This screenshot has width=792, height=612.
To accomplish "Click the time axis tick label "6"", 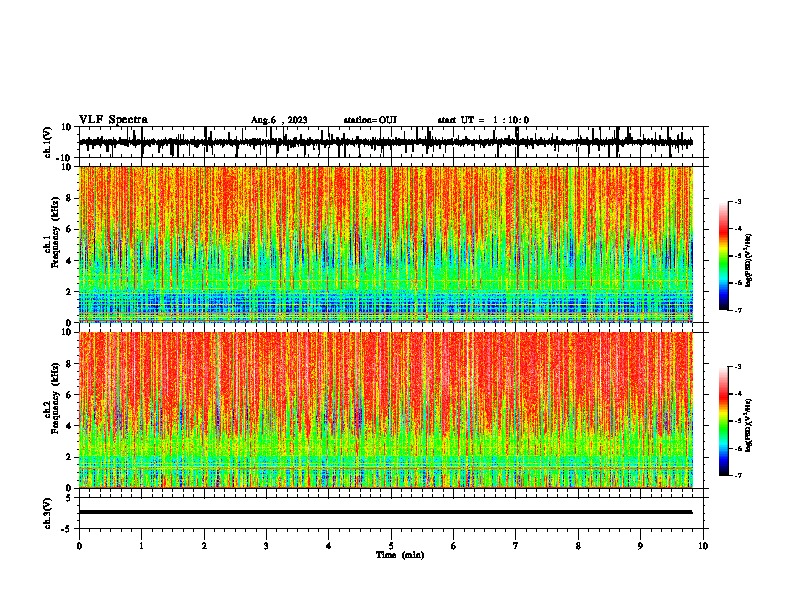I will pyautogui.click(x=454, y=546).
